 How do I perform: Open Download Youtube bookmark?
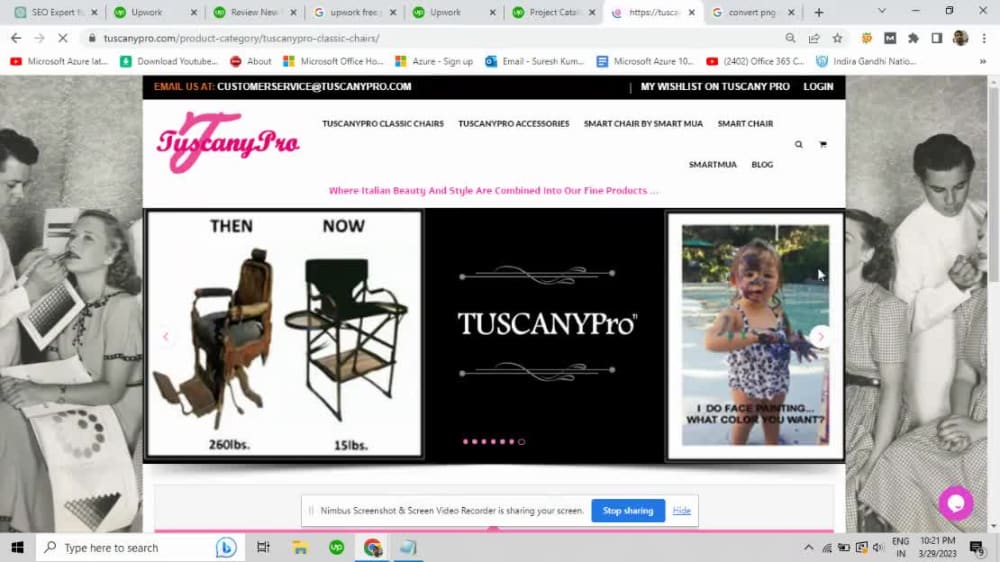pos(170,61)
